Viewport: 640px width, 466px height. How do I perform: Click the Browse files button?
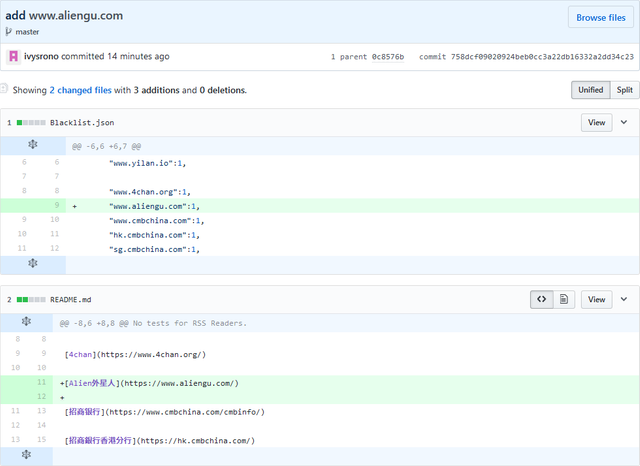(601, 17)
